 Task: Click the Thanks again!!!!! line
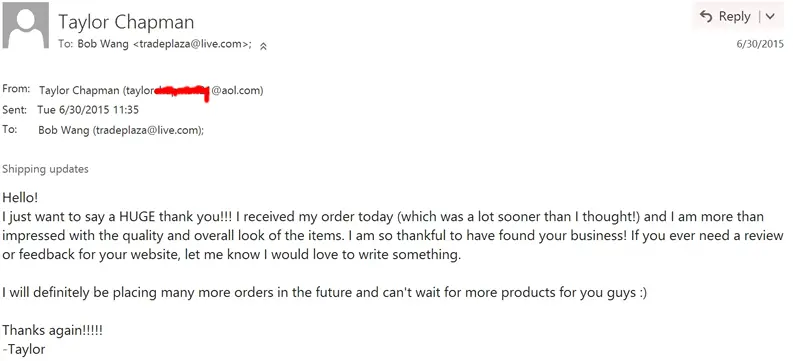[53, 331]
